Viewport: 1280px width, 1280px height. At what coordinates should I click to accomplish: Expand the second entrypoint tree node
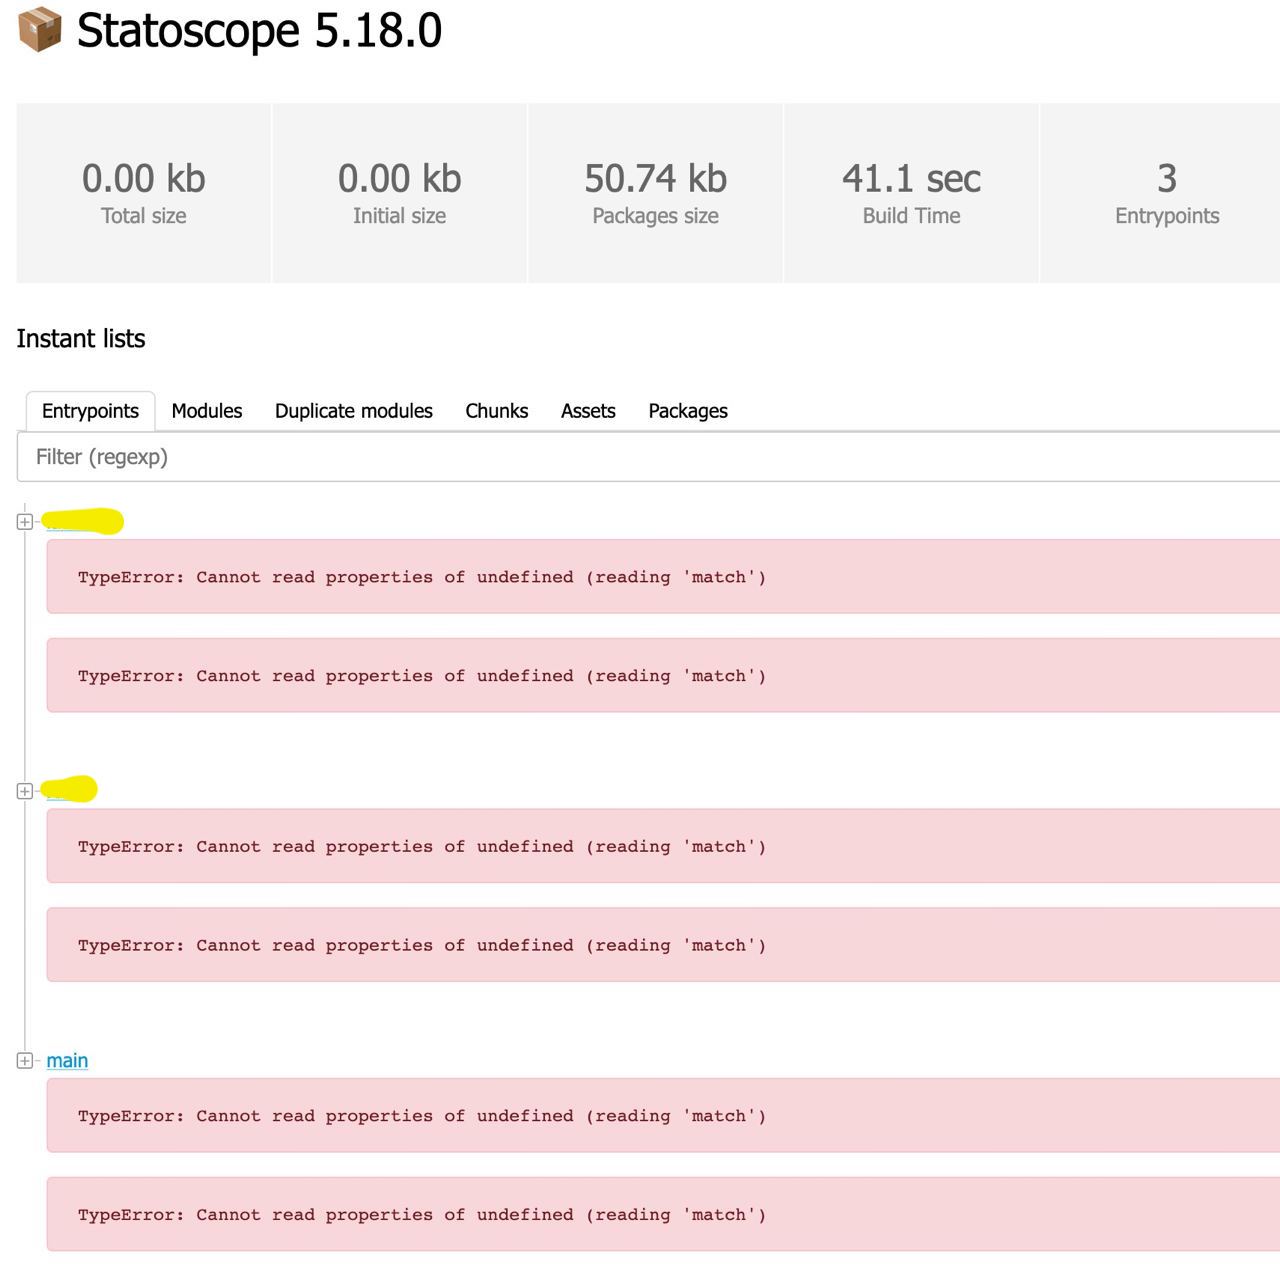[x=24, y=791]
